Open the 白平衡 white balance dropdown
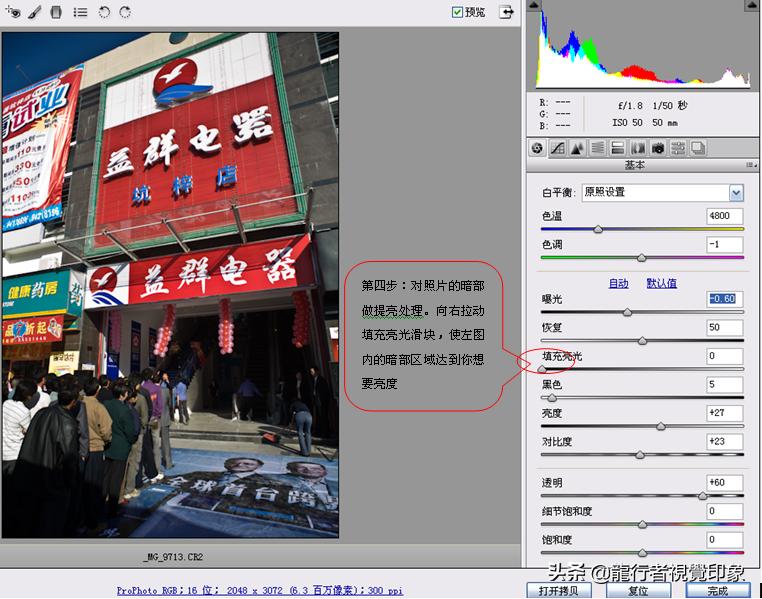Viewport: 762px width, 599px height. click(663, 192)
